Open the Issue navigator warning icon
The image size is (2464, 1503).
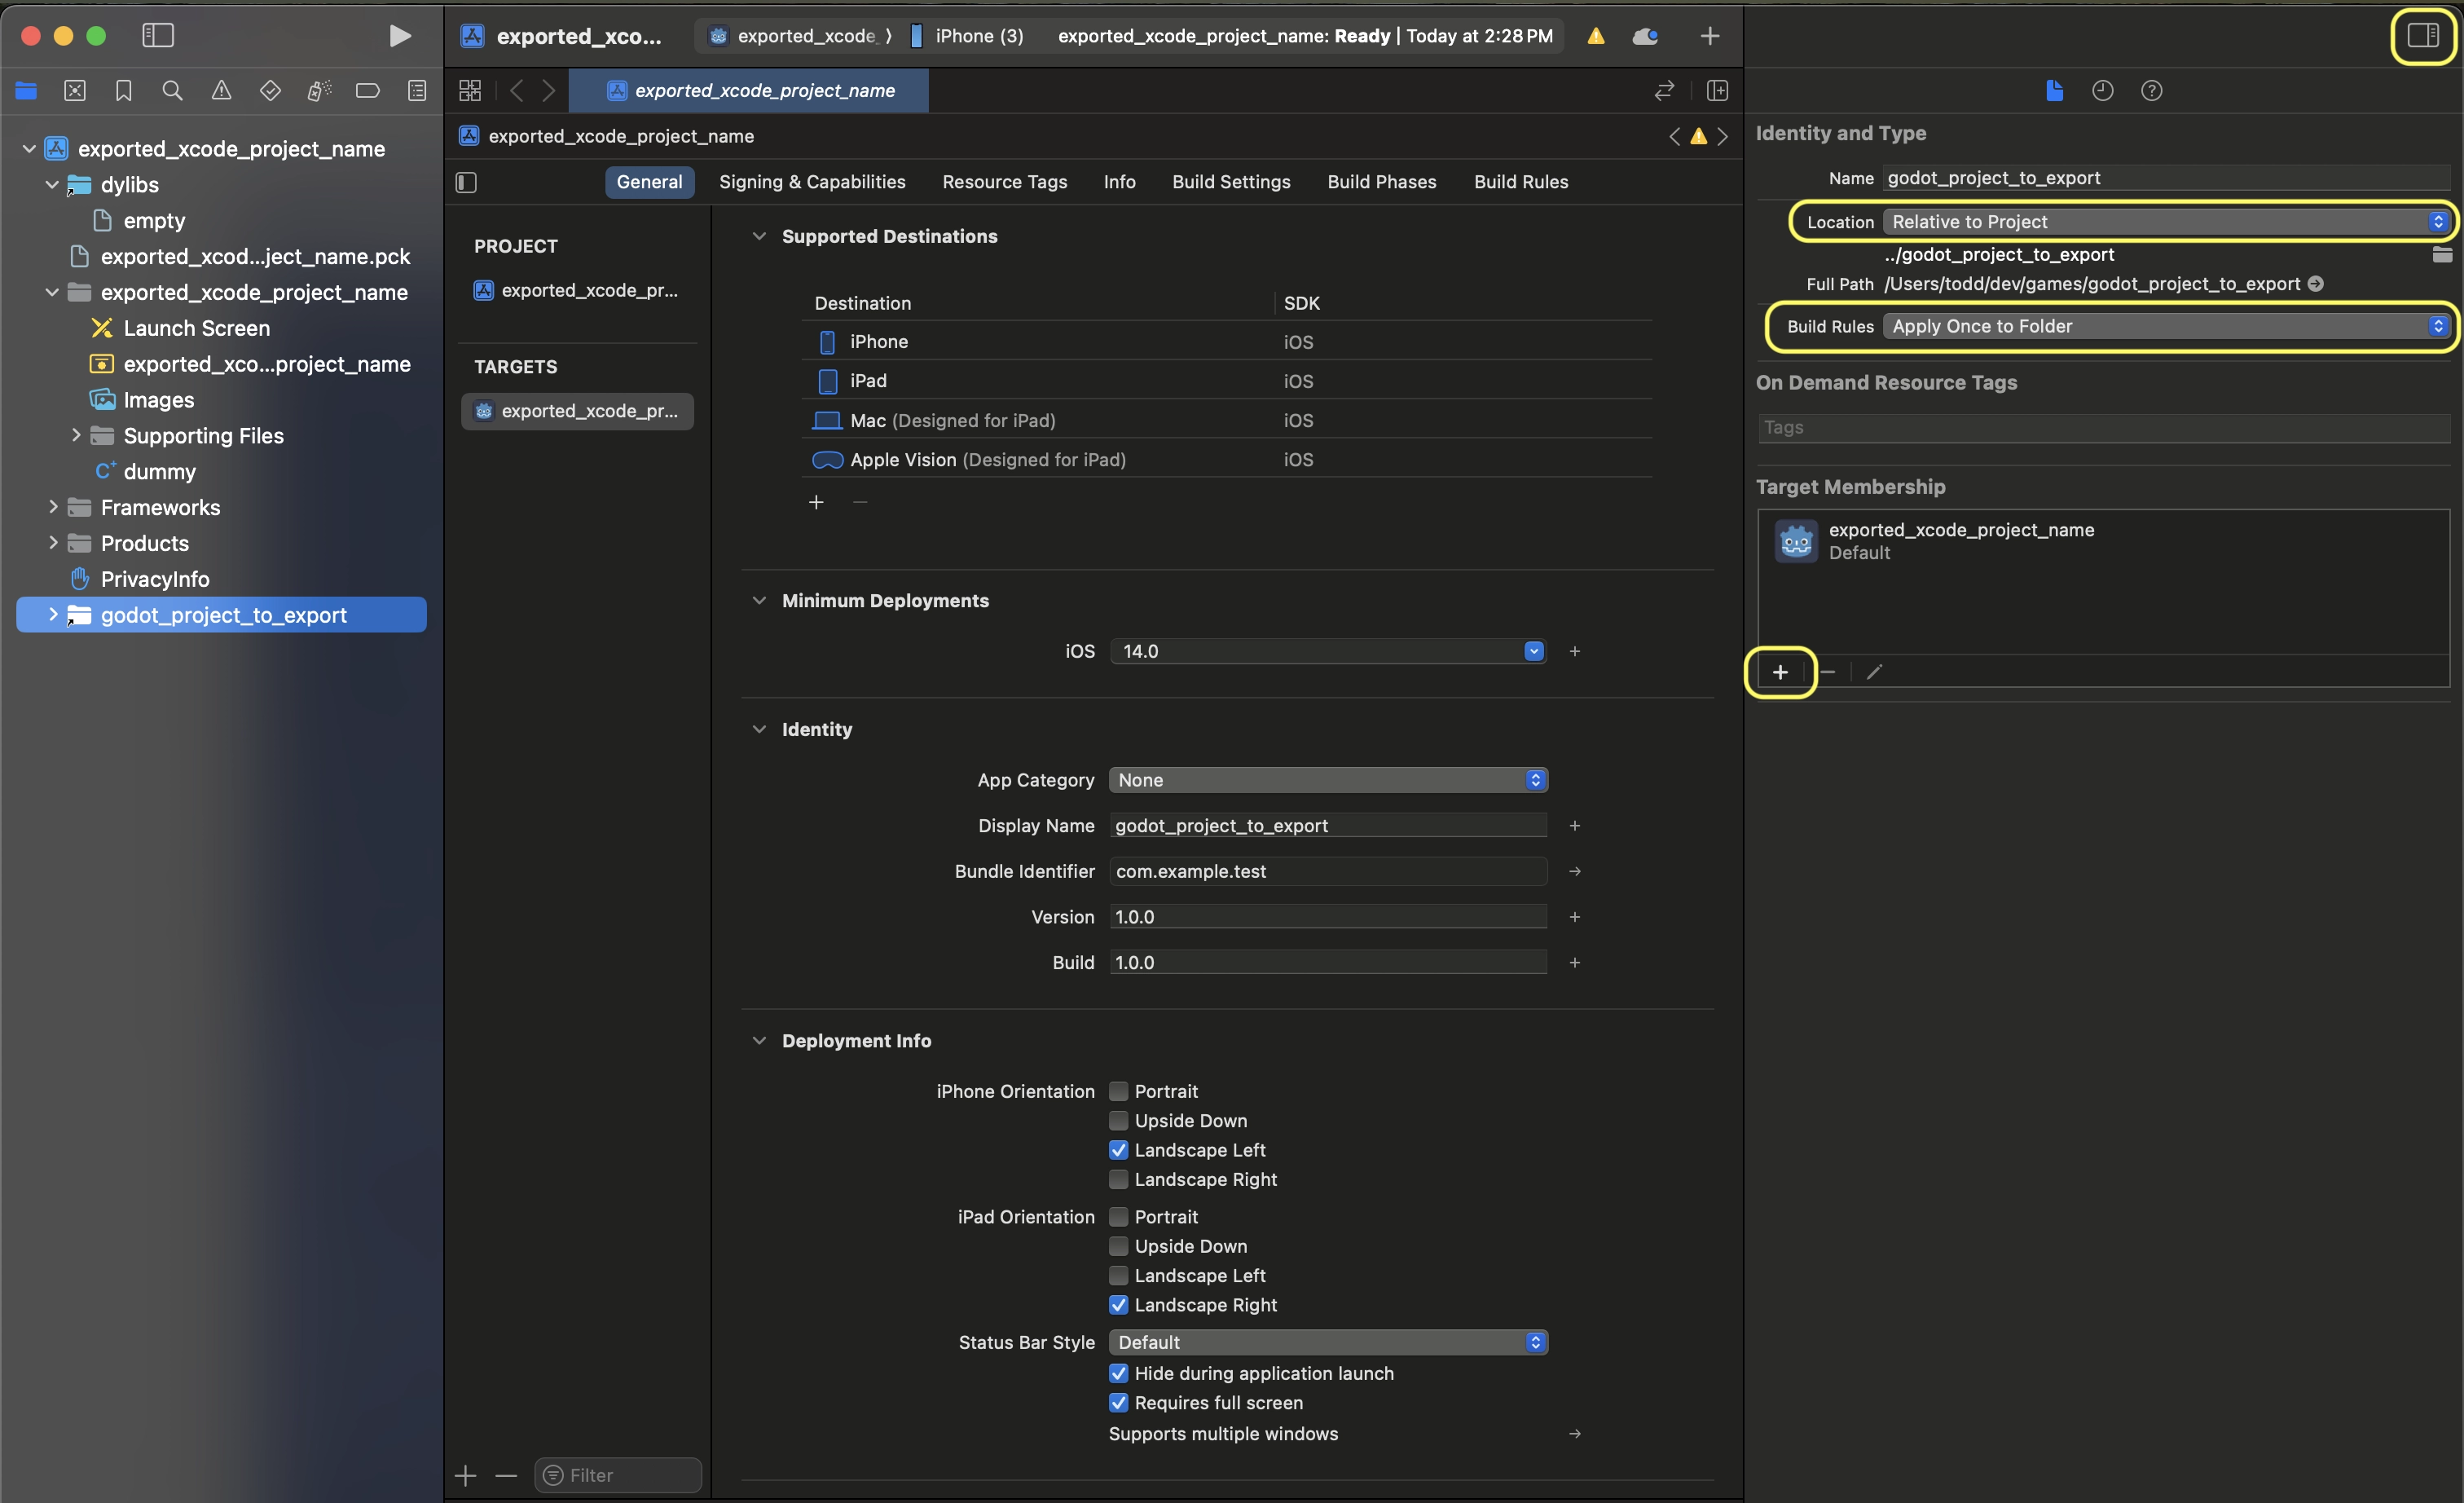pos(221,91)
